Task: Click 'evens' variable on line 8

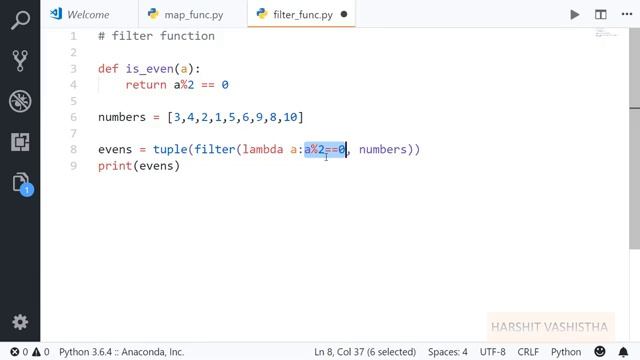Action: 115,149
